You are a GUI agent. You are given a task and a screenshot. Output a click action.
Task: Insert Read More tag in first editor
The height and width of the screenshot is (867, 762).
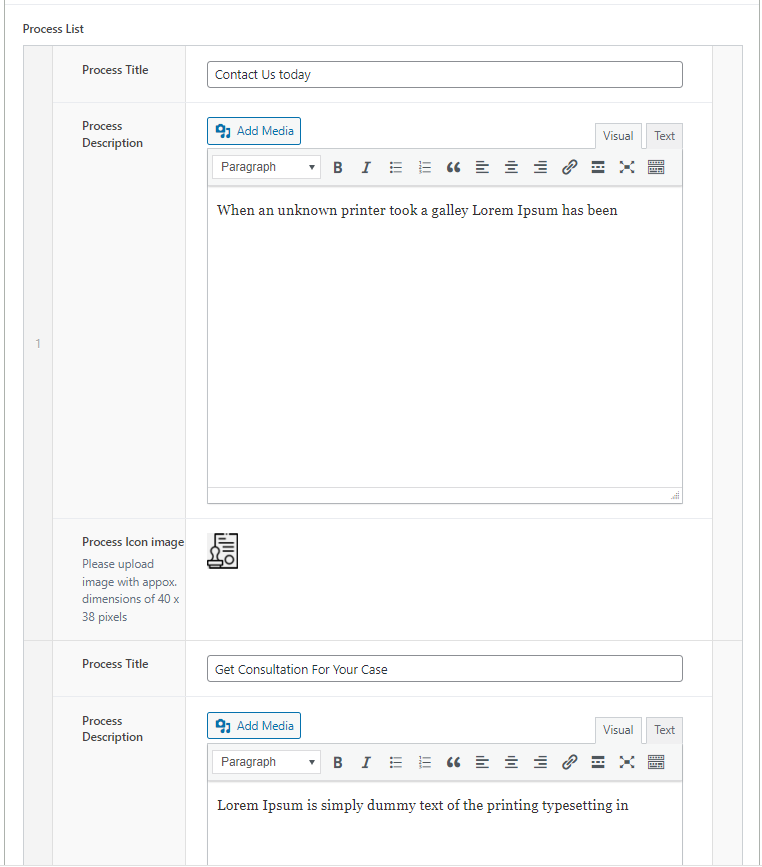click(598, 167)
